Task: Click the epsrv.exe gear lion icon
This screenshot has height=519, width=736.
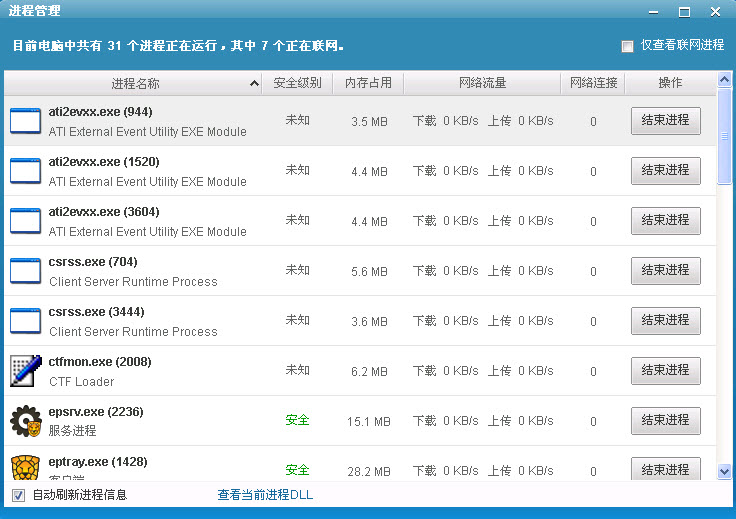Action: [x=25, y=421]
